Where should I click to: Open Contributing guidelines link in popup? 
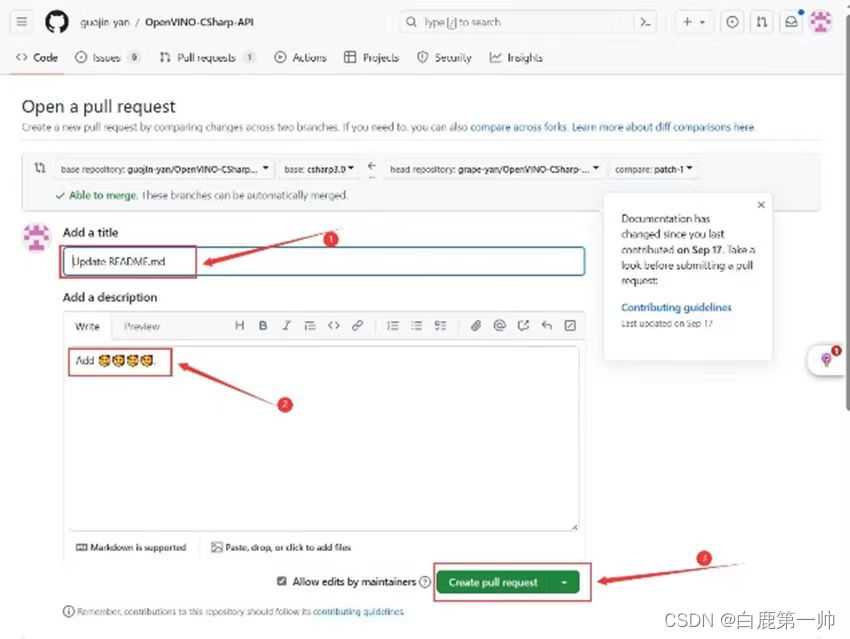coord(676,307)
